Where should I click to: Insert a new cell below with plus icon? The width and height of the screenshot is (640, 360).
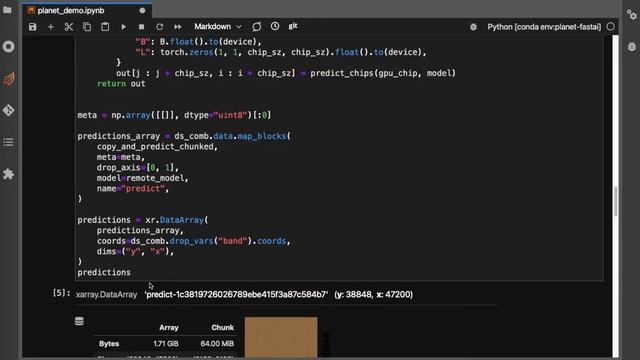coord(51,27)
